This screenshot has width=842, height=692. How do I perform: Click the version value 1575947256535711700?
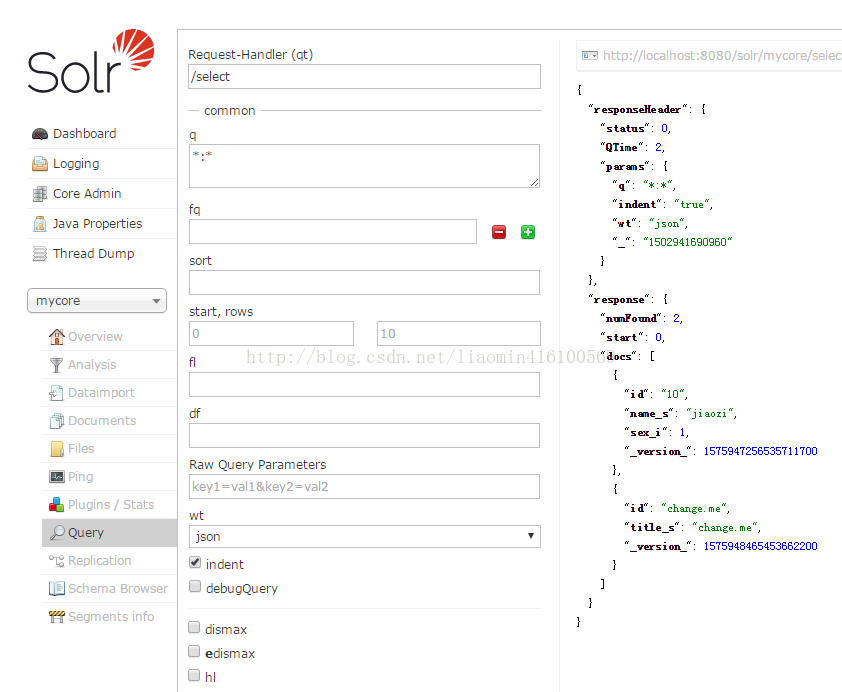coord(760,451)
